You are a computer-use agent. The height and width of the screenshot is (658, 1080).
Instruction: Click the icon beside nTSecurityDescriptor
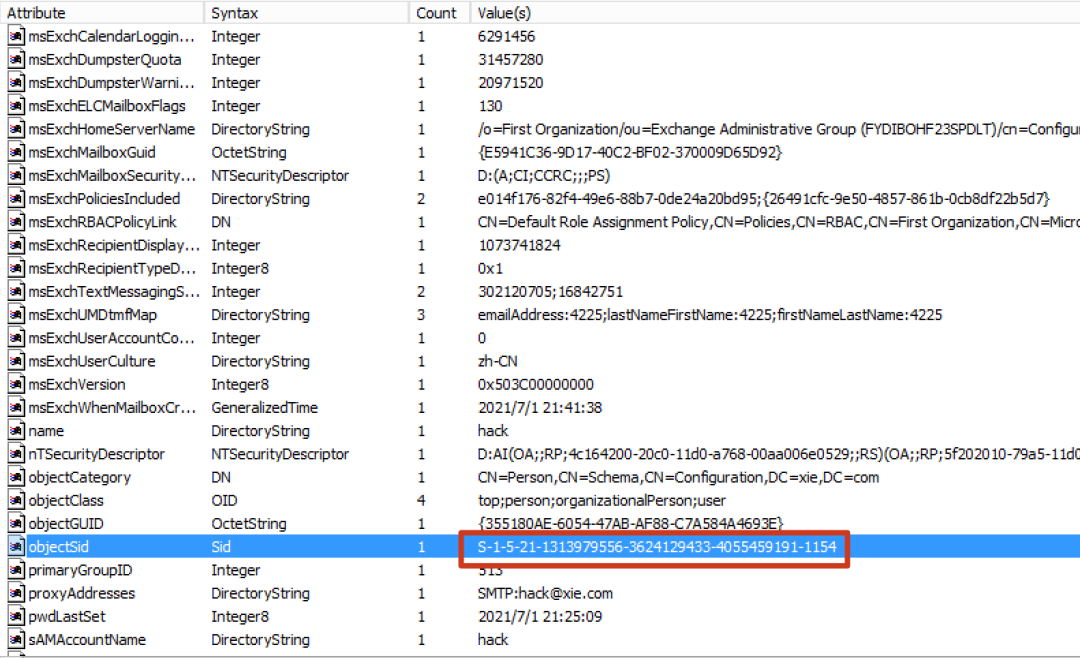coord(16,454)
